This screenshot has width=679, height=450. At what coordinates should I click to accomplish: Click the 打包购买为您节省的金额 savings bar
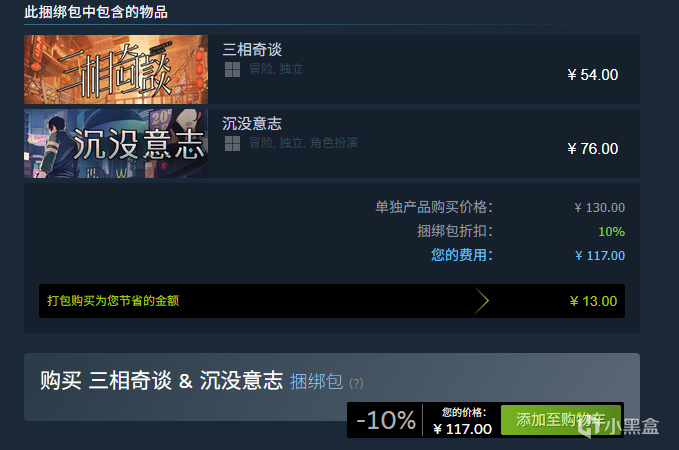coord(332,301)
